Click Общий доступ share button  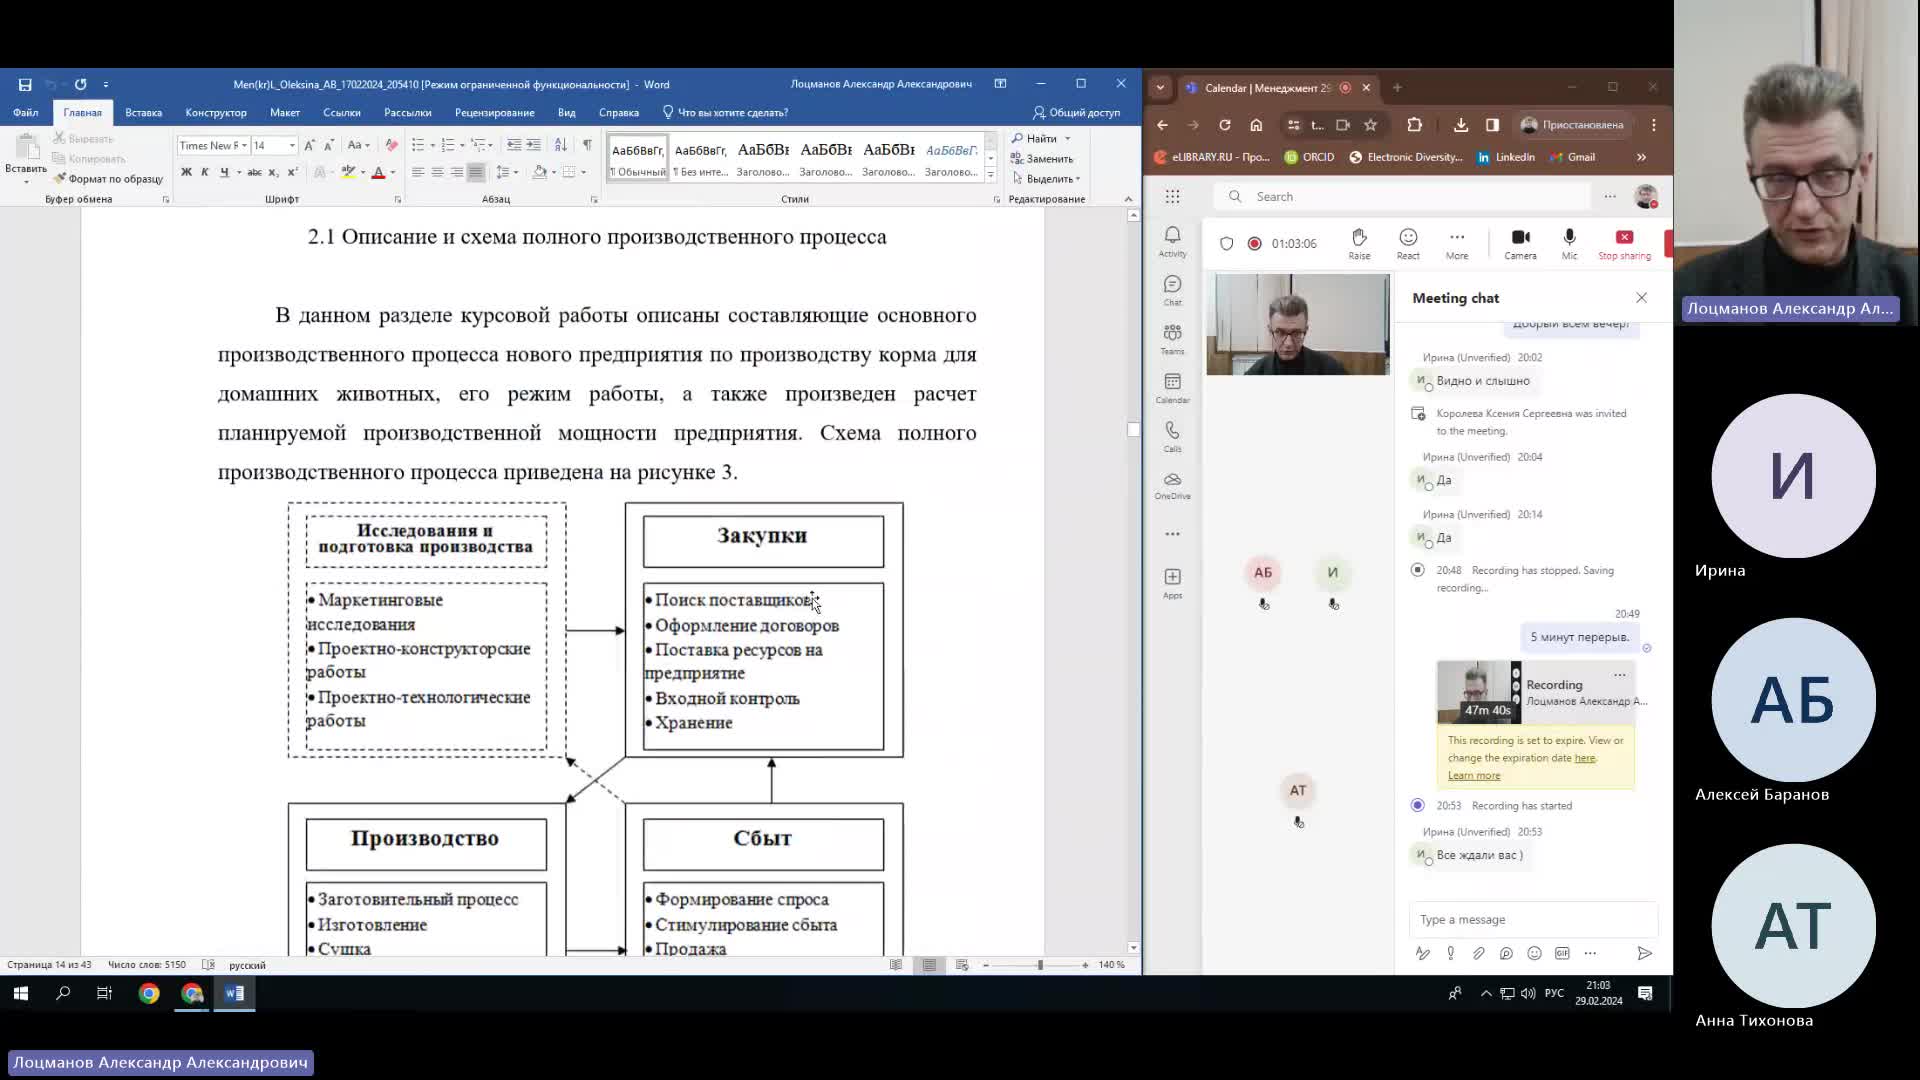(x=1077, y=113)
